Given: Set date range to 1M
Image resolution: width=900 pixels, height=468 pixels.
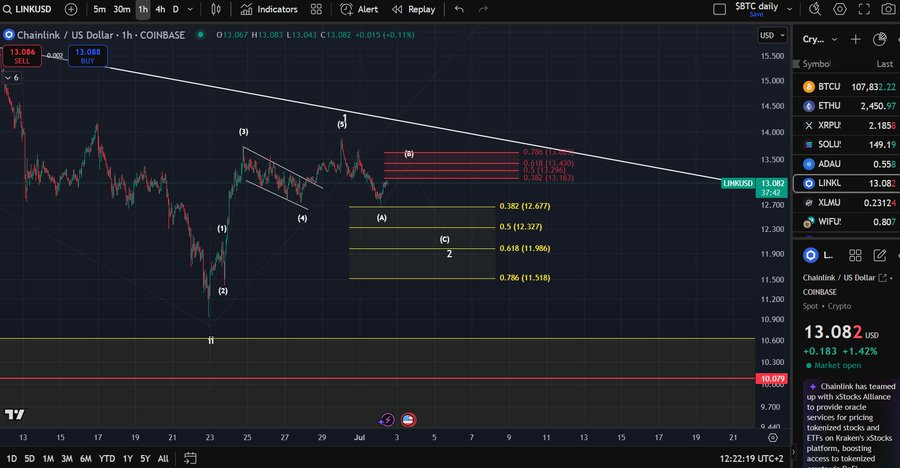Looking at the screenshot, I should click(x=48, y=458).
